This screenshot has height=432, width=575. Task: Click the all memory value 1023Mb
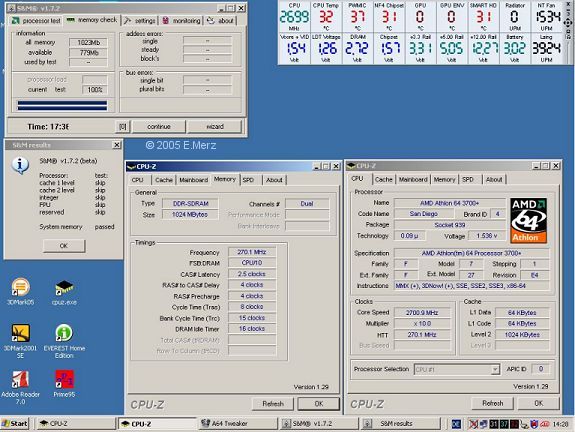[x=88, y=43]
